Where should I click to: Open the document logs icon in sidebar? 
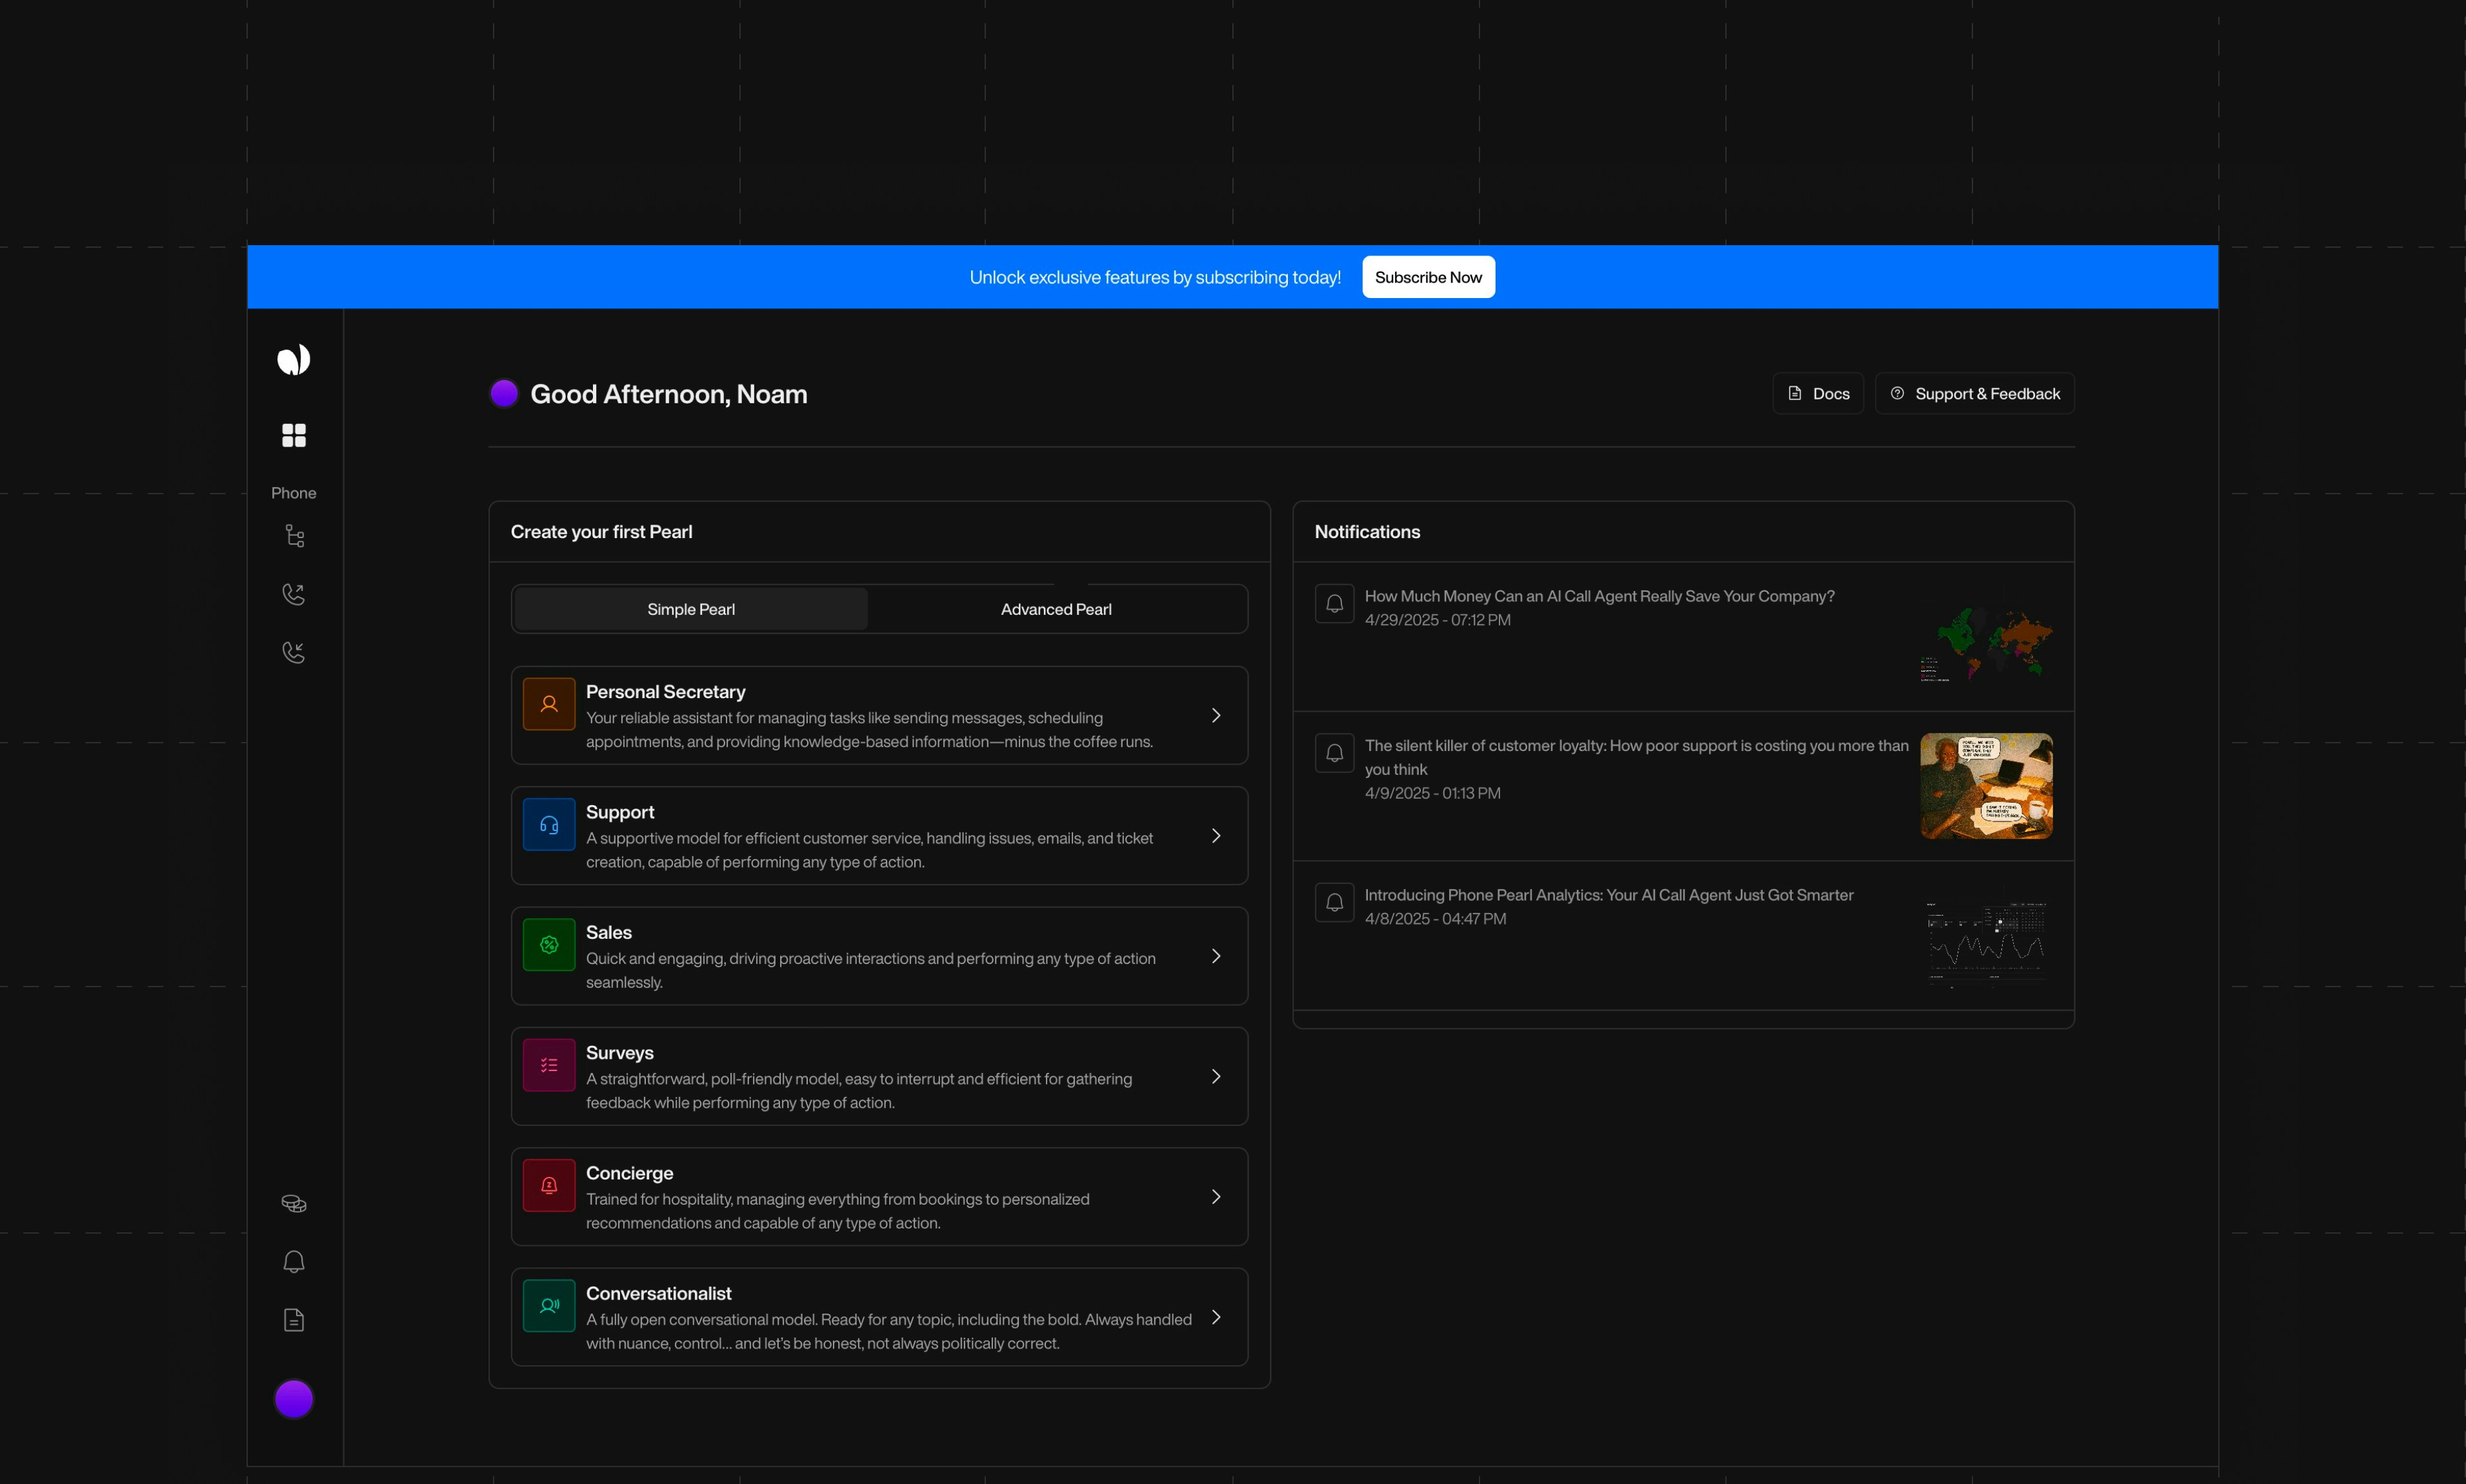(293, 1319)
